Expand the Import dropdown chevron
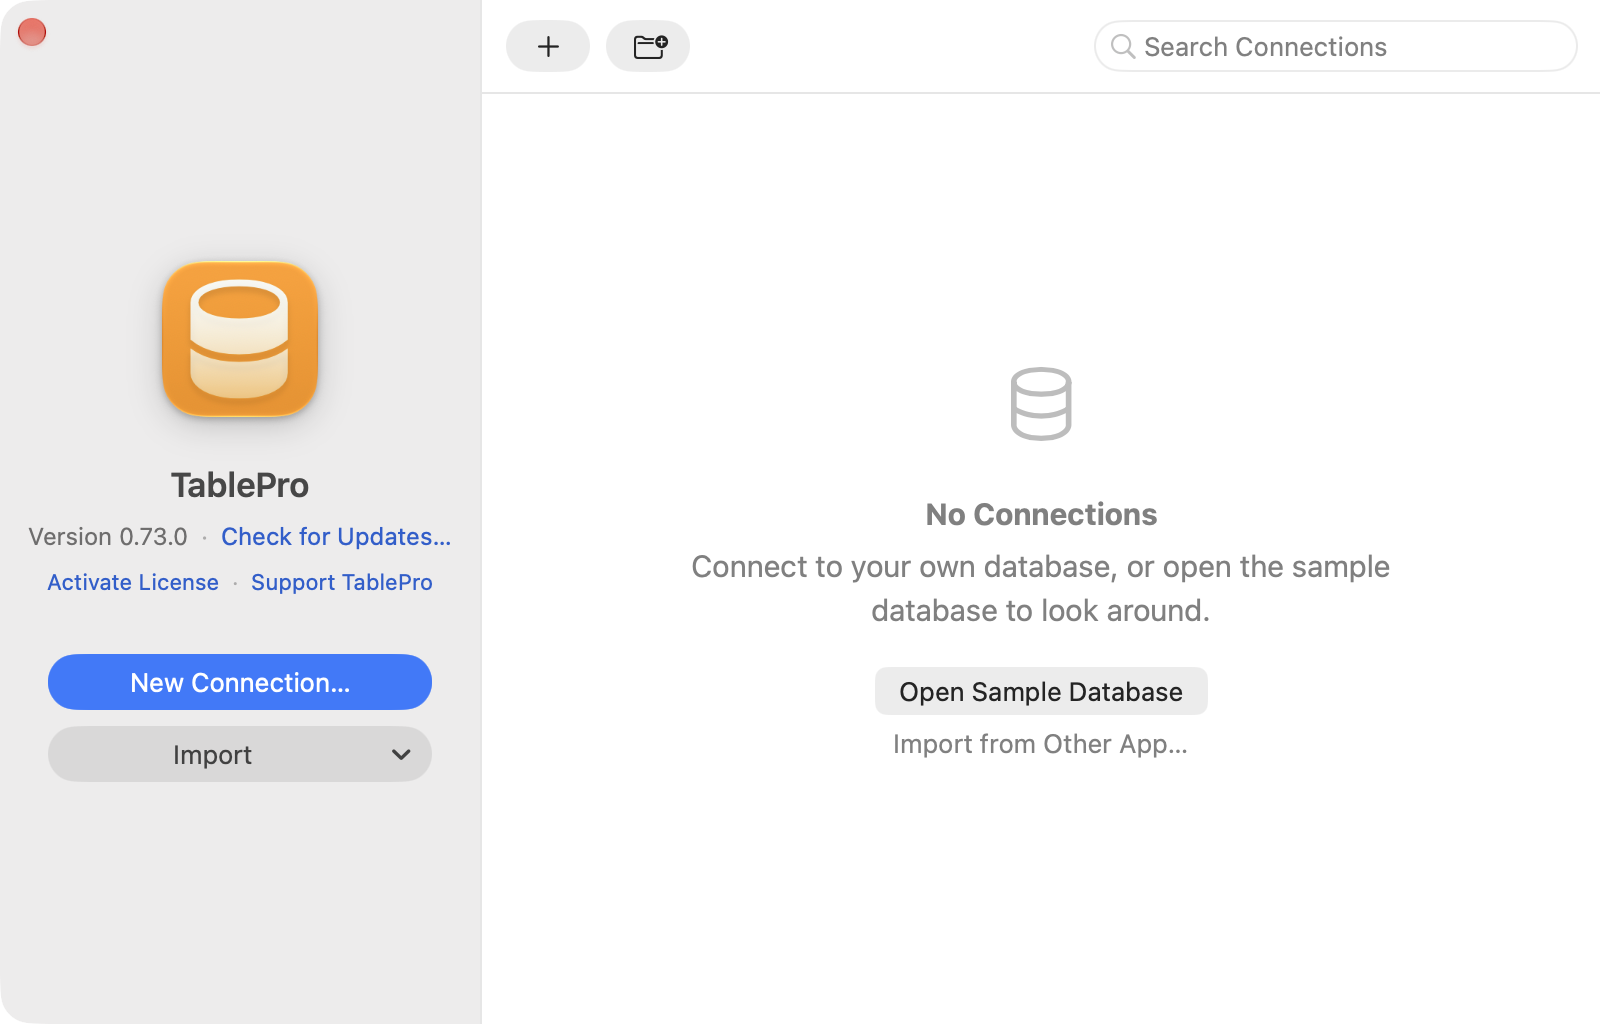 click(x=401, y=755)
